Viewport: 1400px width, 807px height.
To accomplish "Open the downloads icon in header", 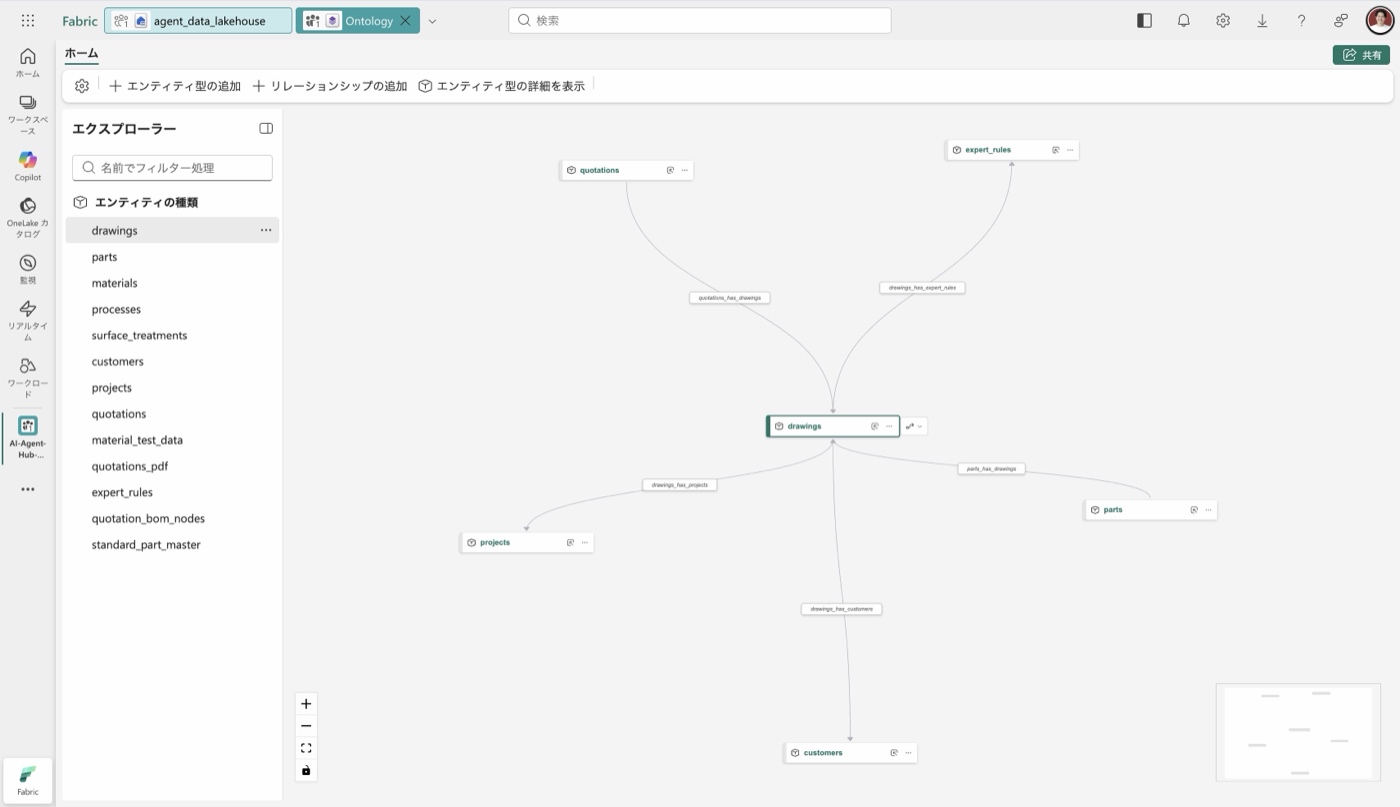I will point(1262,20).
